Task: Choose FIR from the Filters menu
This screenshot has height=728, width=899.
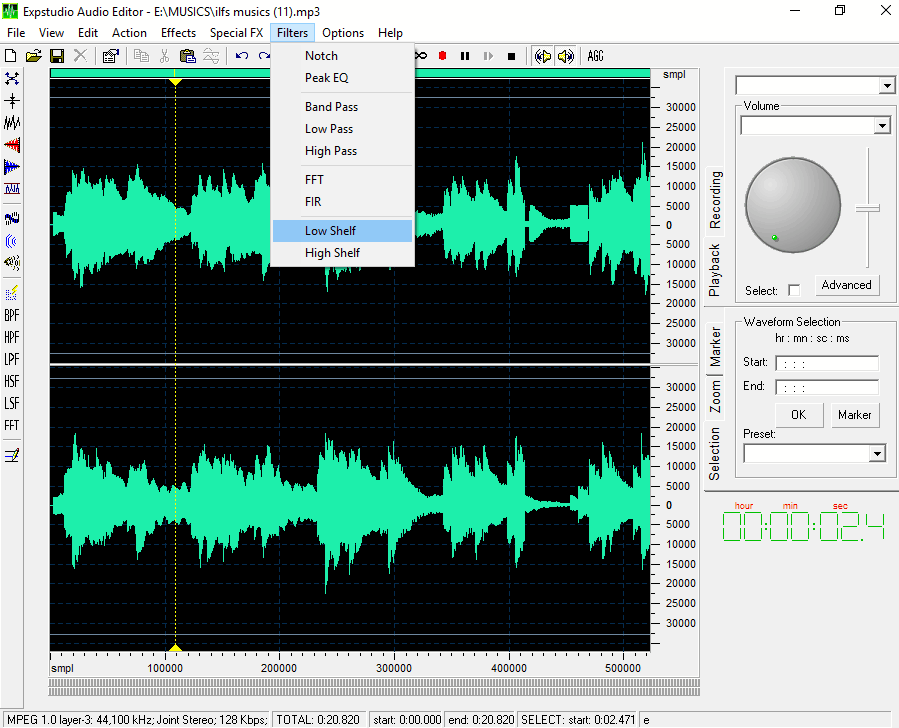Action: click(342, 202)
